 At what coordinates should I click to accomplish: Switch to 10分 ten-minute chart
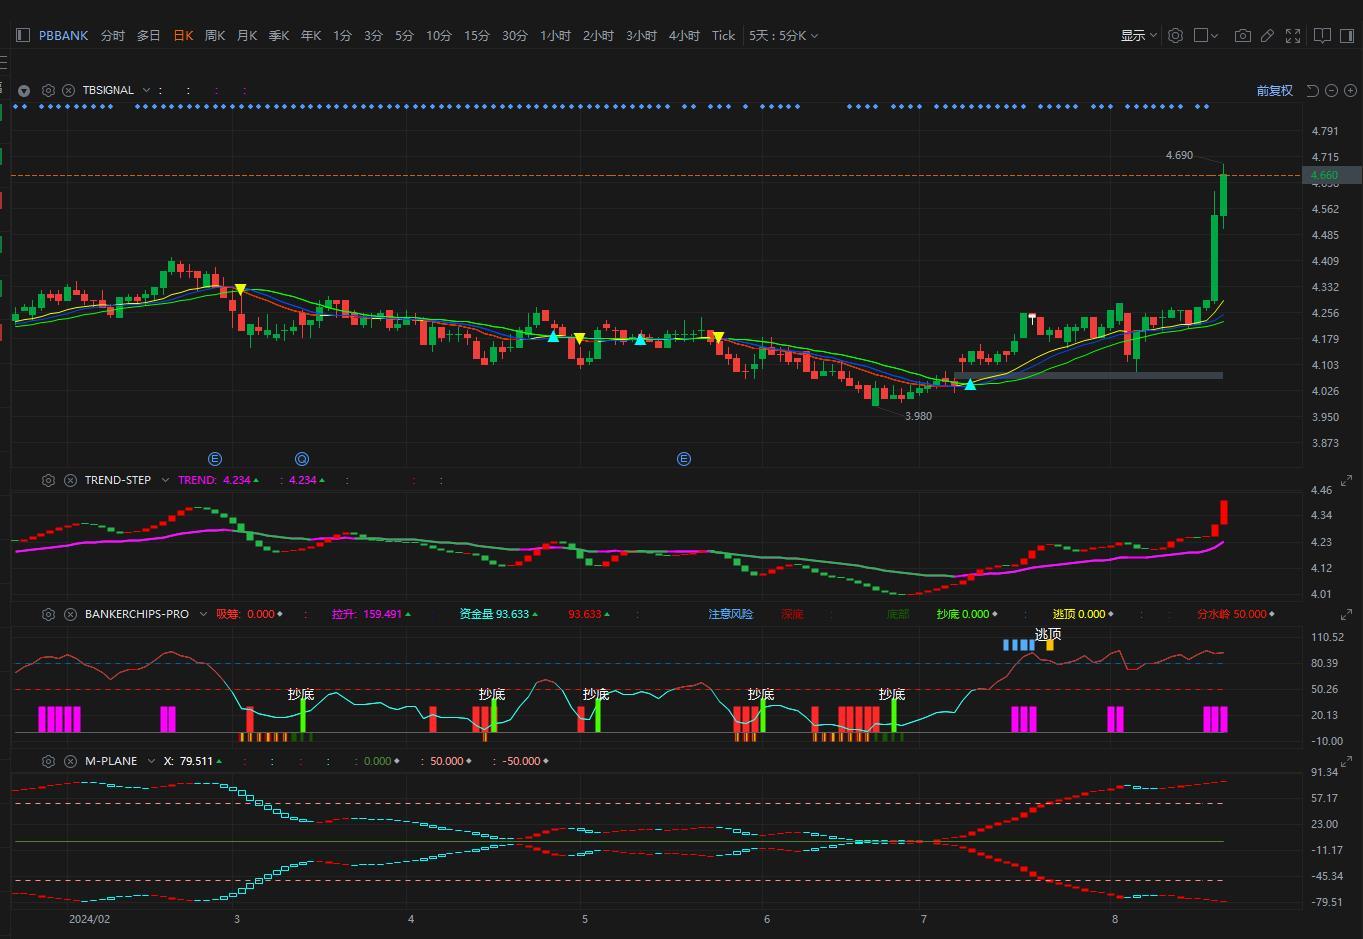439,35
